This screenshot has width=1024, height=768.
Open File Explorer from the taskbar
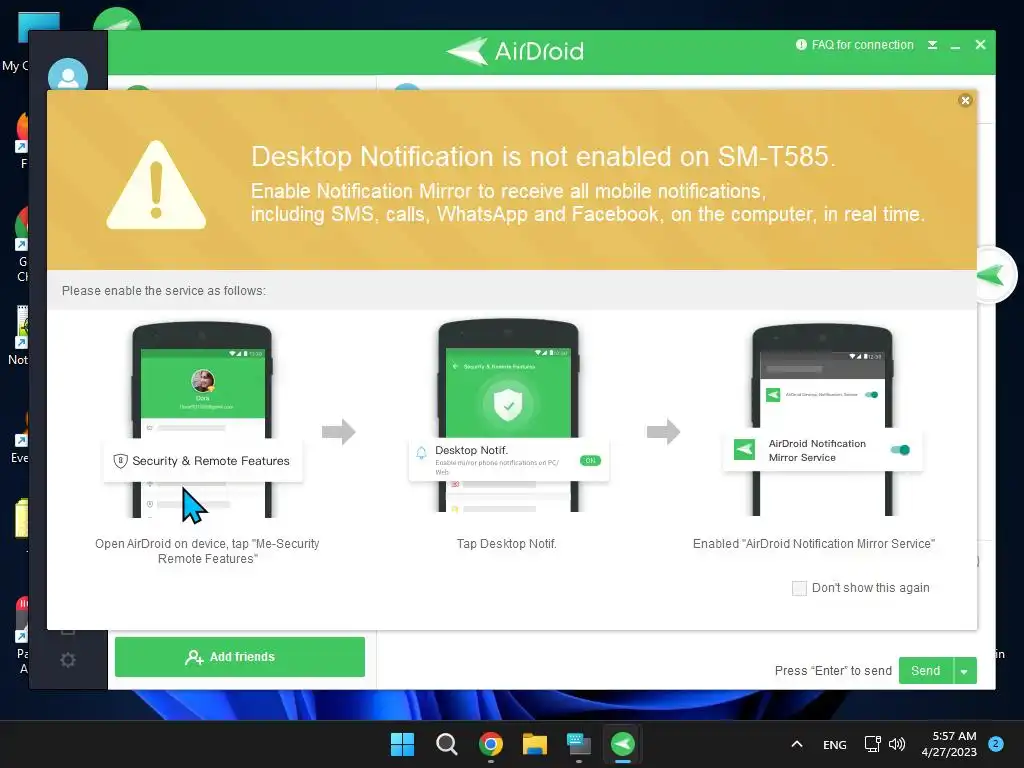pos(535,744)
